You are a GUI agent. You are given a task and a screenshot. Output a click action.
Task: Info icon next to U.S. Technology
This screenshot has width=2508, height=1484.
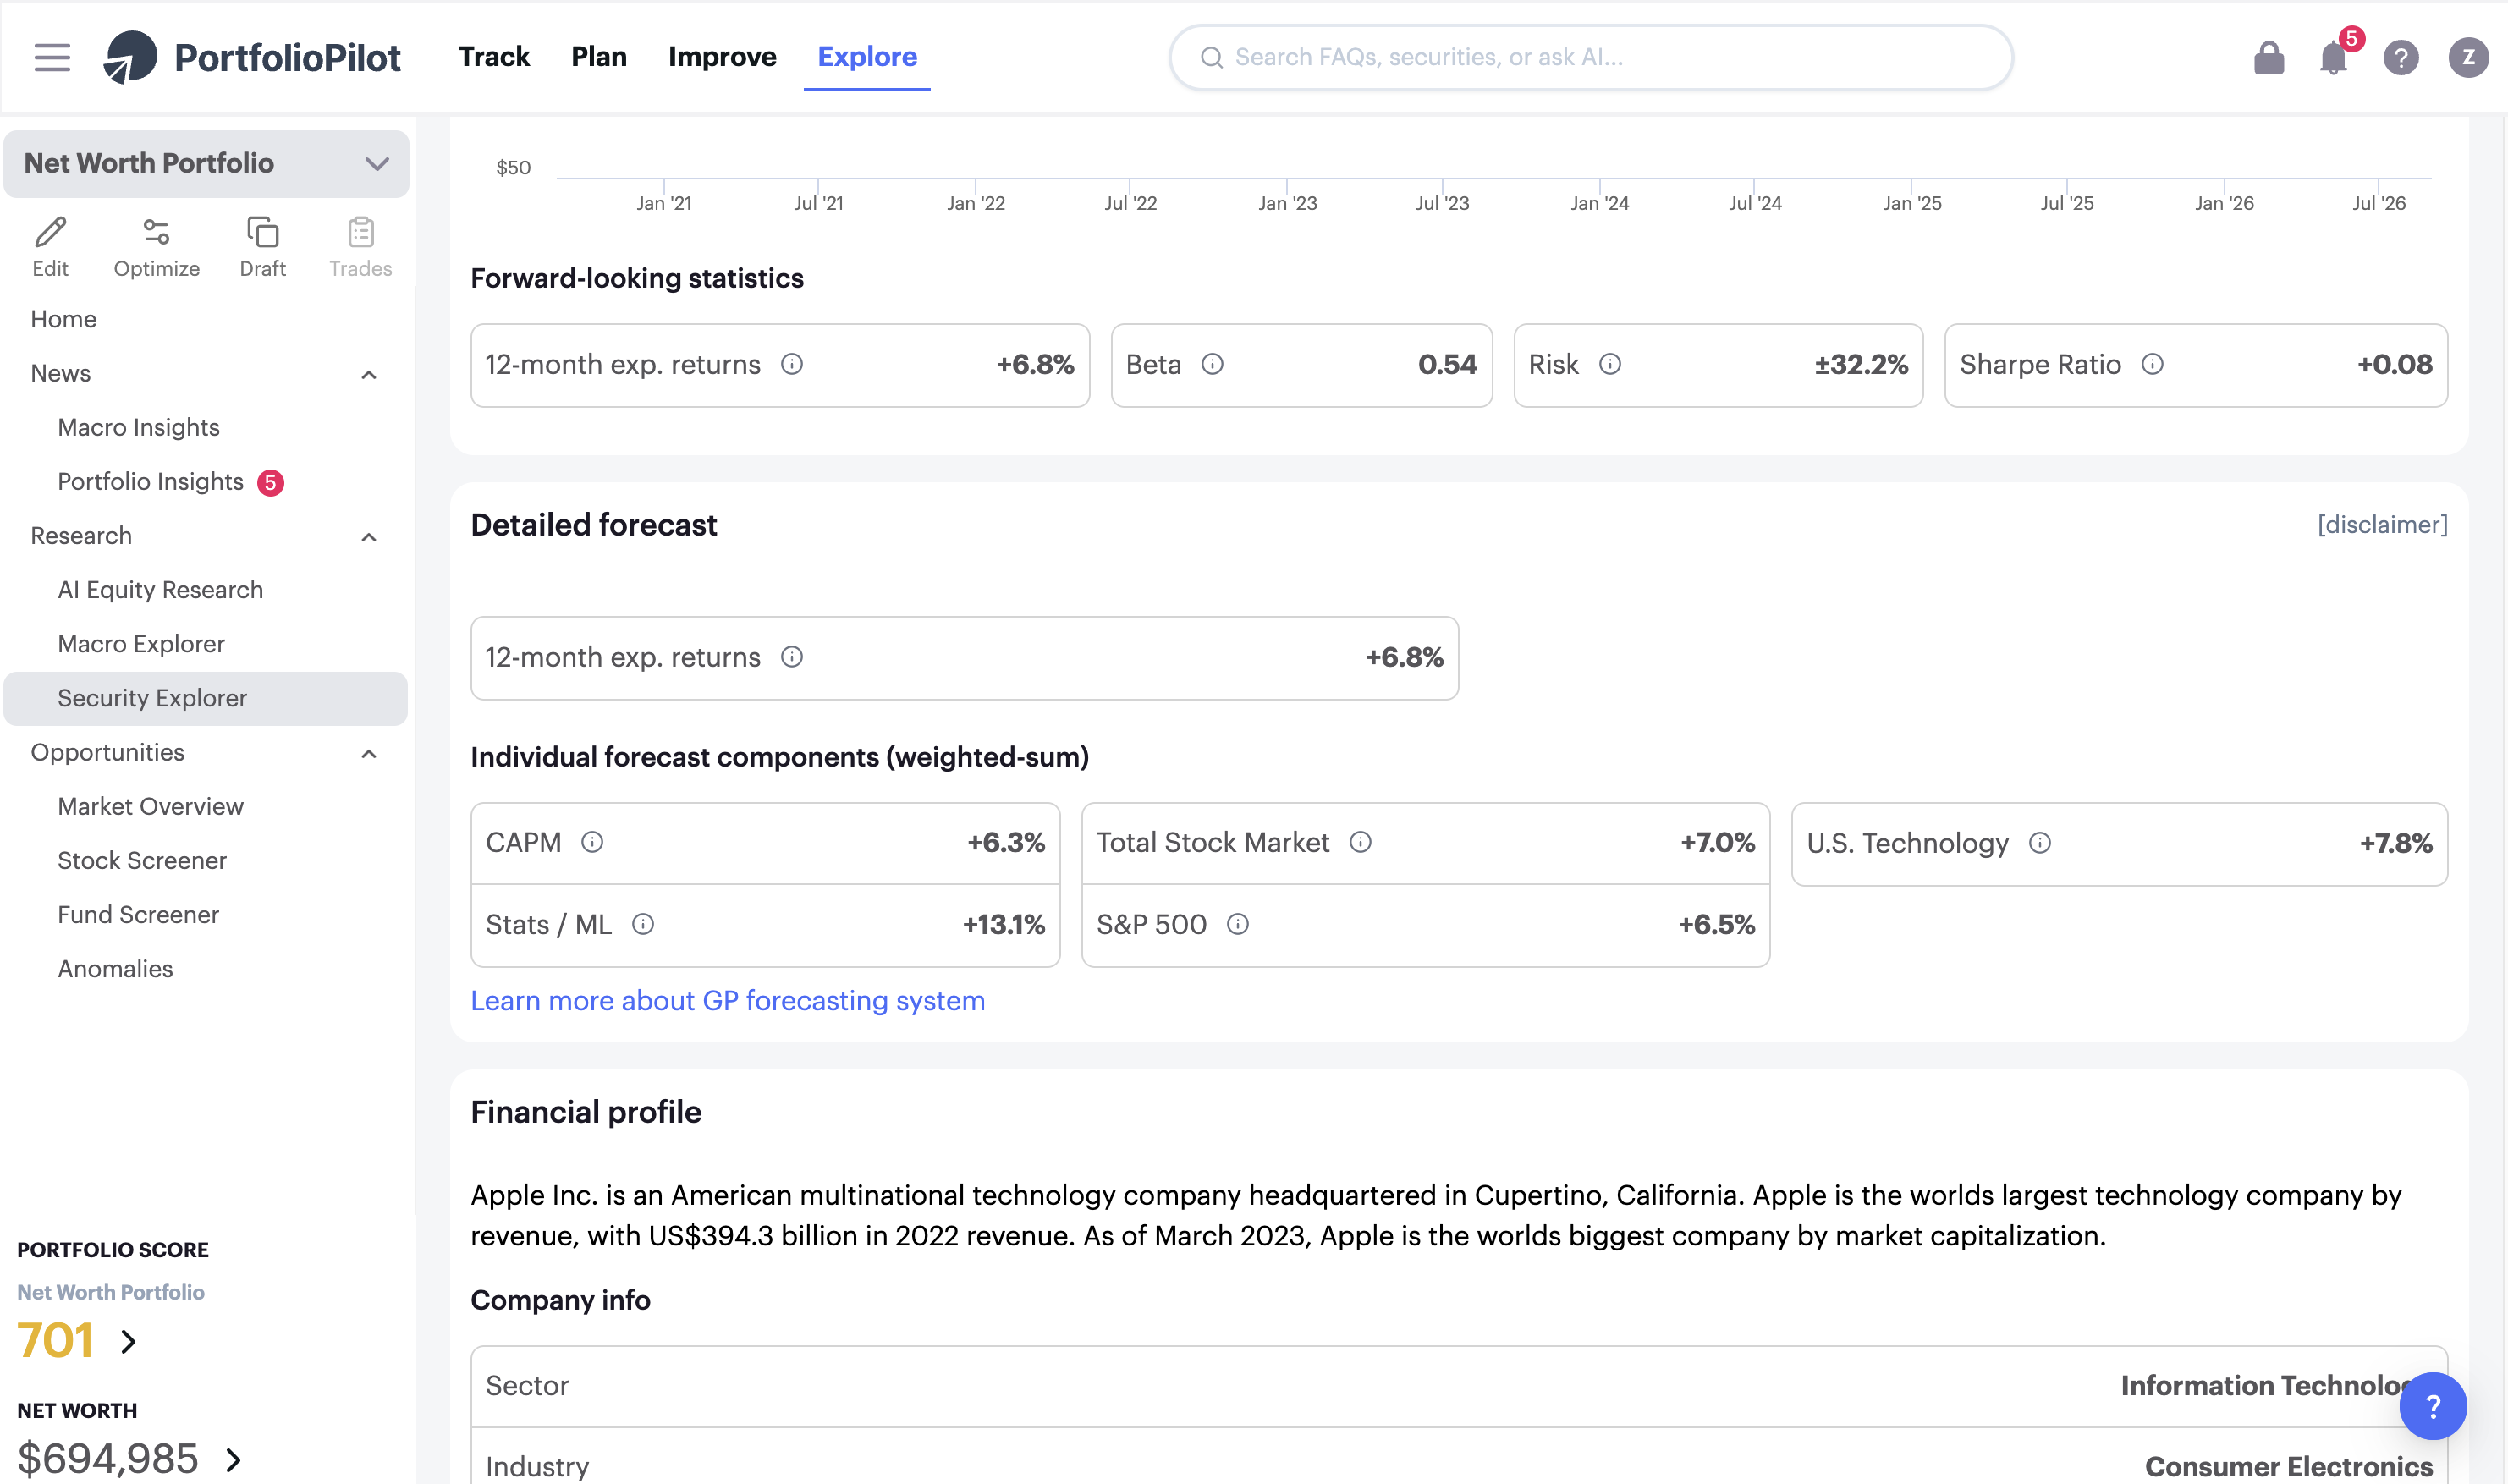[x=2040, y=843]
